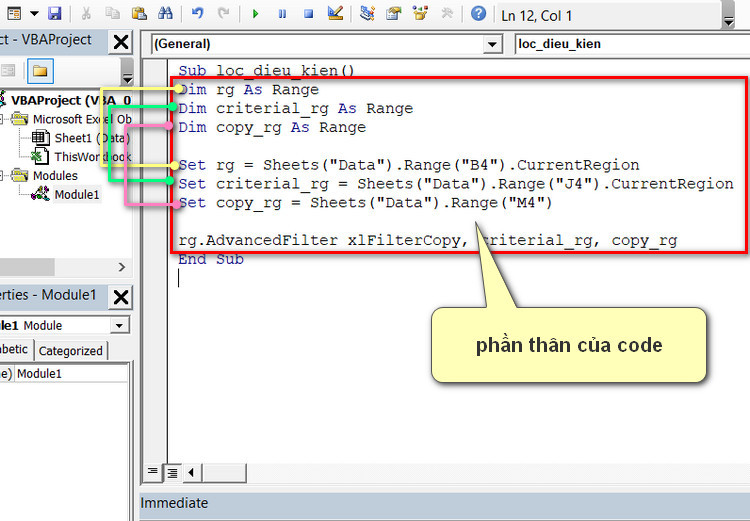Click the loc_dieu_kien procedure box
This screenshot has height=521, width=750.
click(x=631, y=44)
